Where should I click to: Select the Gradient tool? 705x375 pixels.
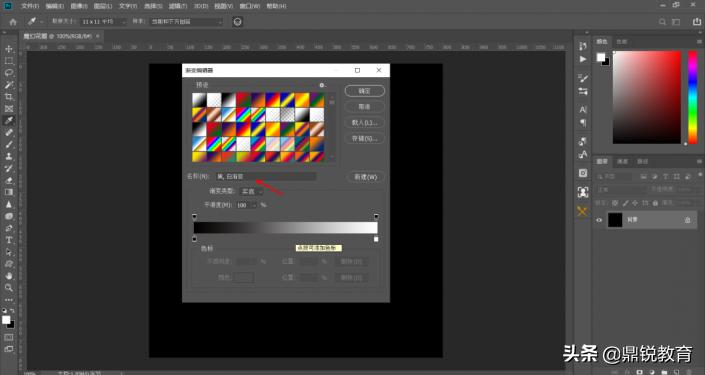pyautogui.click(x=9, y=192)
